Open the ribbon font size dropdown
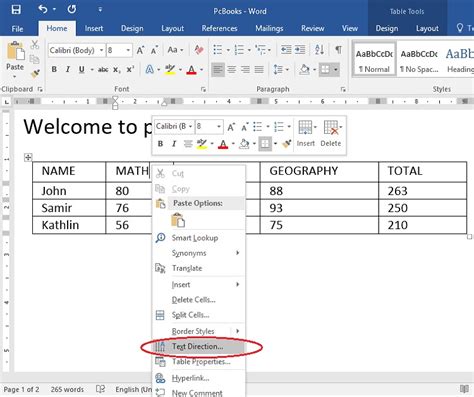Image resolution: width=474 pixels, height=397 pixels. point(128,50)
